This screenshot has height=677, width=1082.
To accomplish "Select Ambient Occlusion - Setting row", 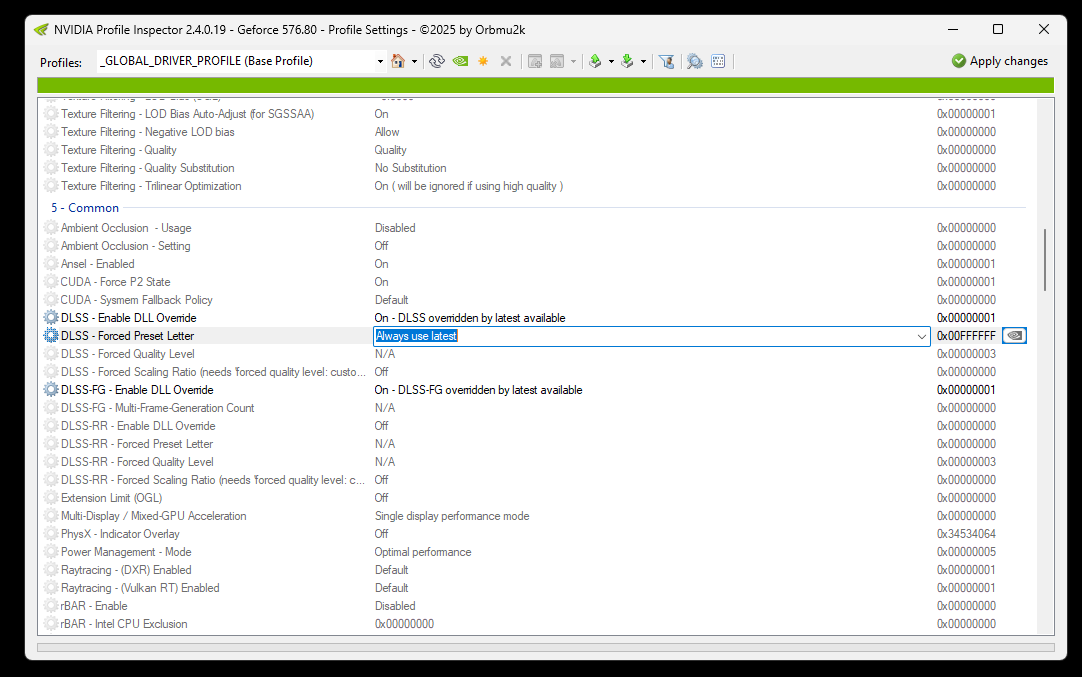I will 535,246.
